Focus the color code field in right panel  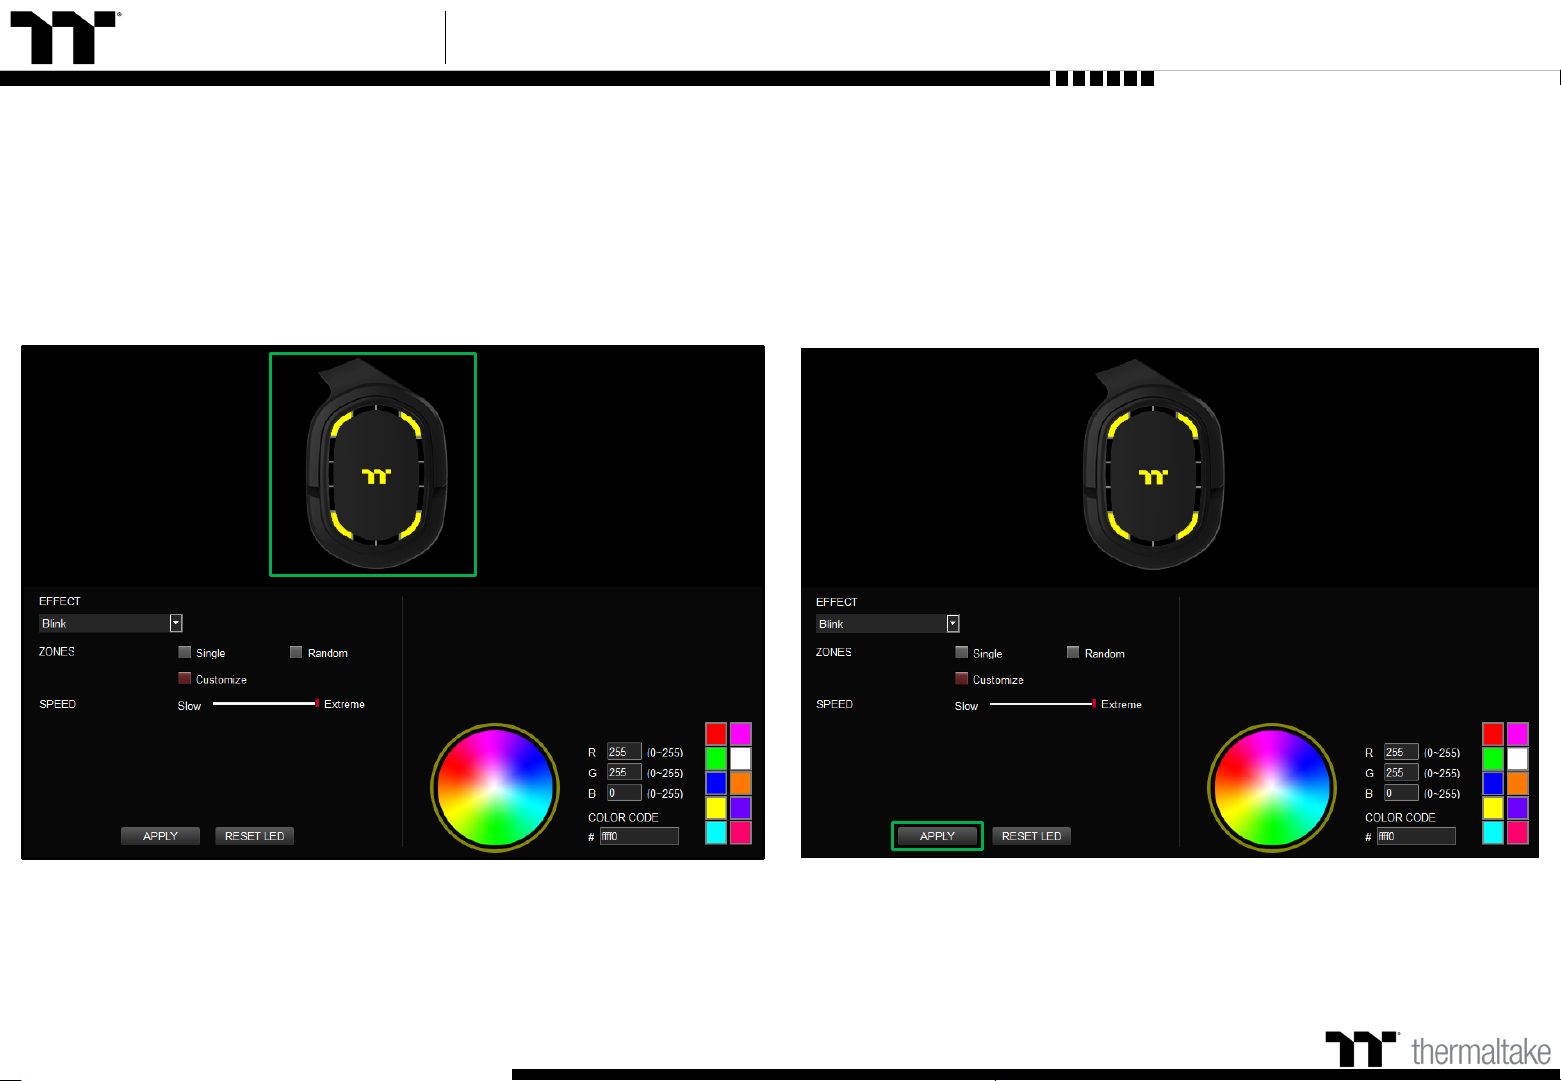(1415, 836)
